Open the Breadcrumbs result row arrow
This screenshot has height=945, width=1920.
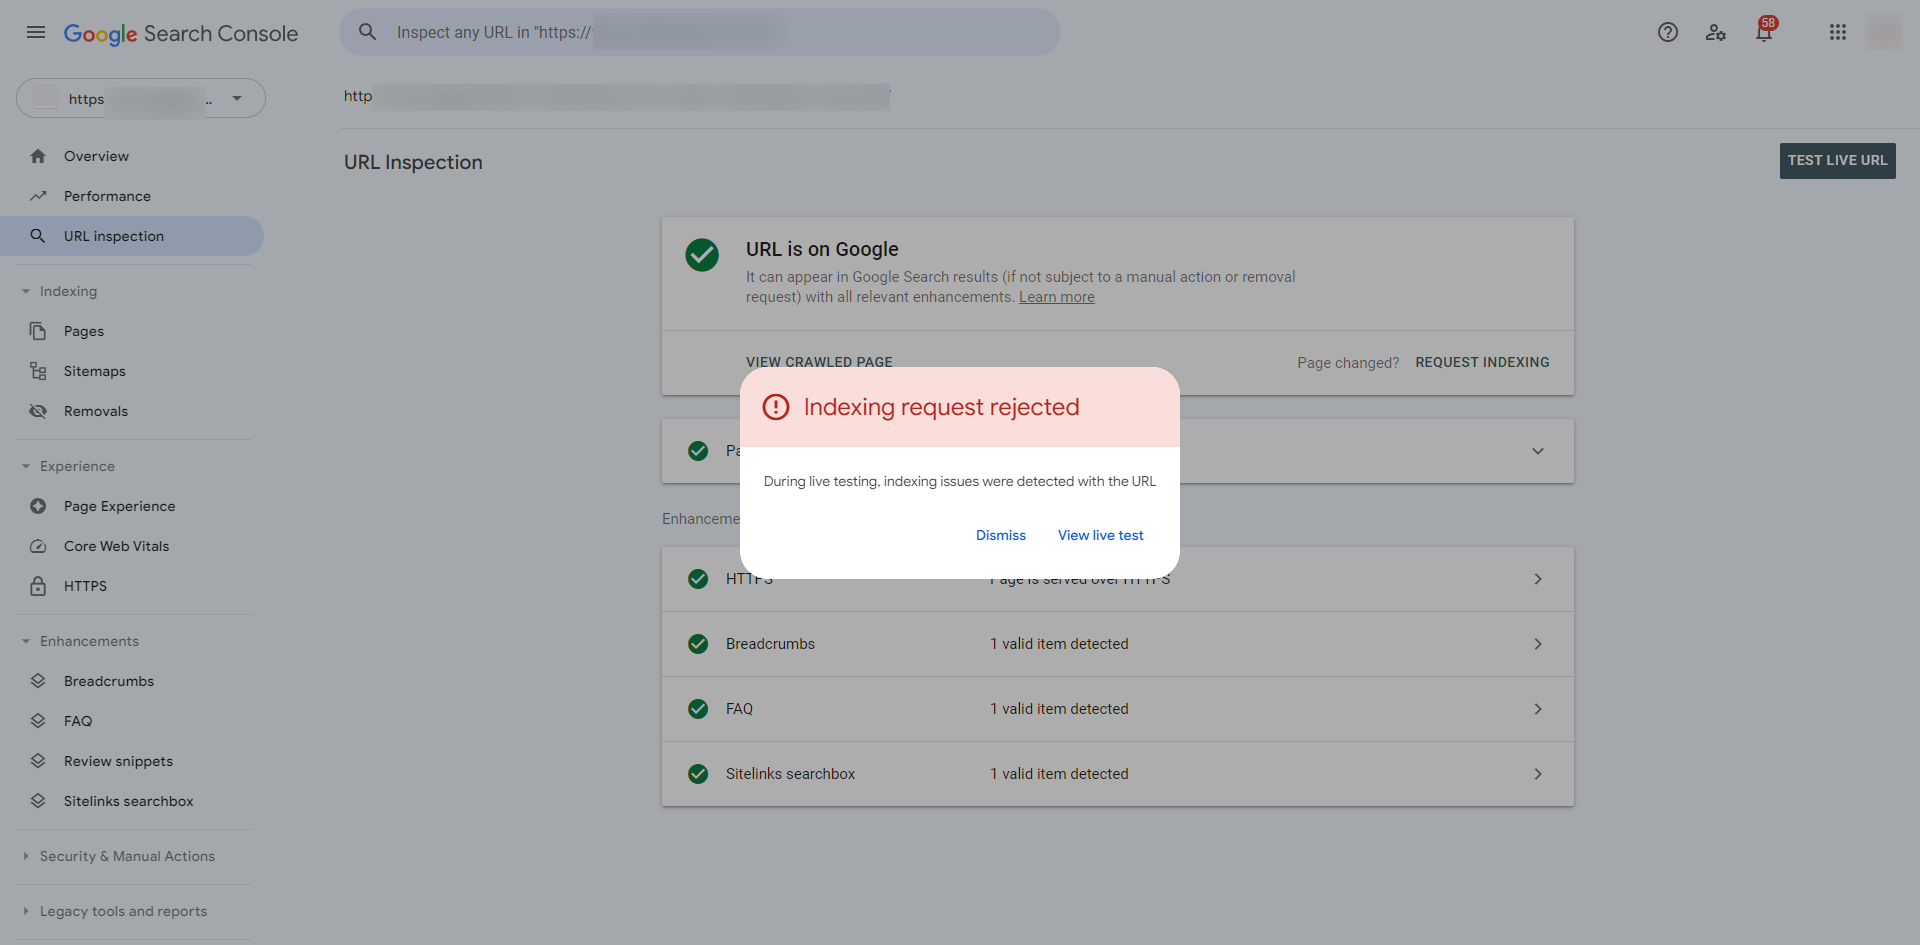tap(1538, 644)
